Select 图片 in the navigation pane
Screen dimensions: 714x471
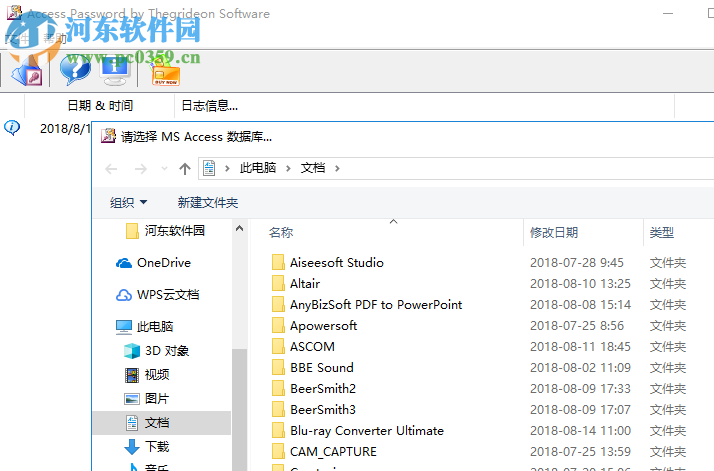tap(147, 399)
